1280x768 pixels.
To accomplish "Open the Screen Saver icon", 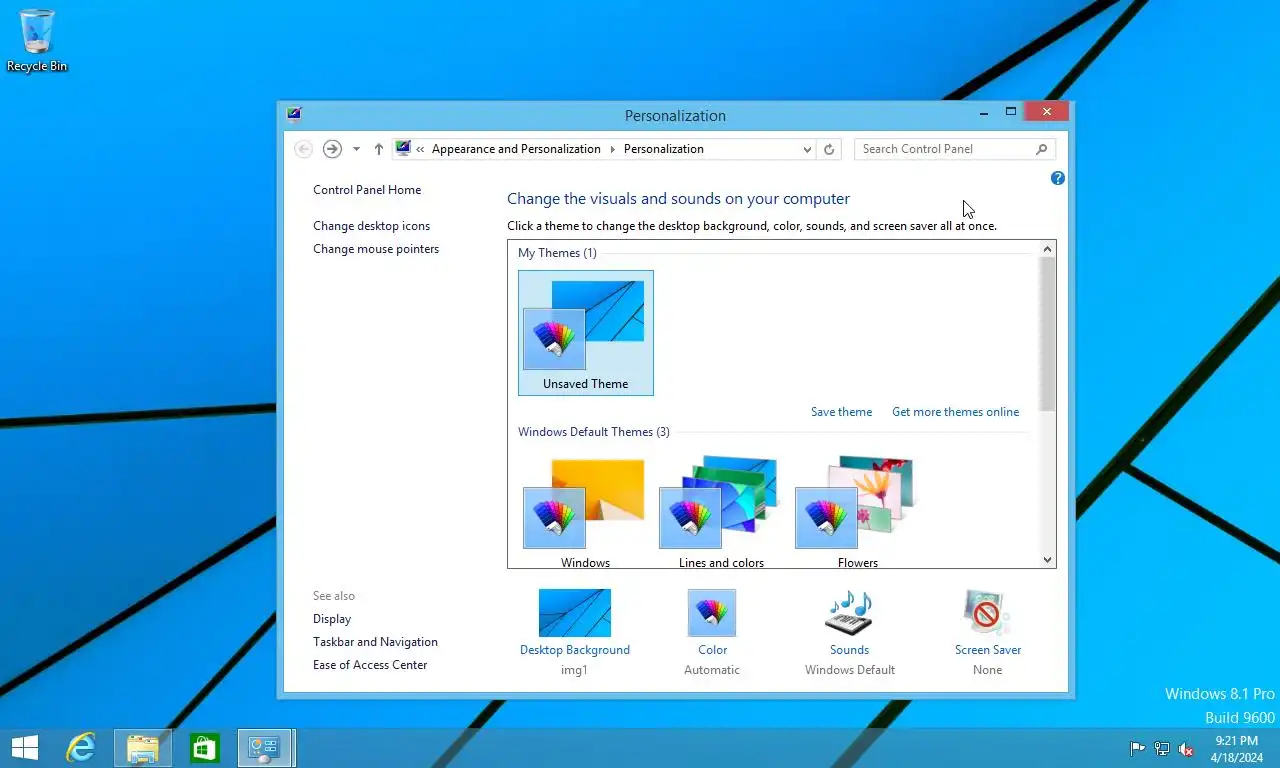I will pos(987,612).
